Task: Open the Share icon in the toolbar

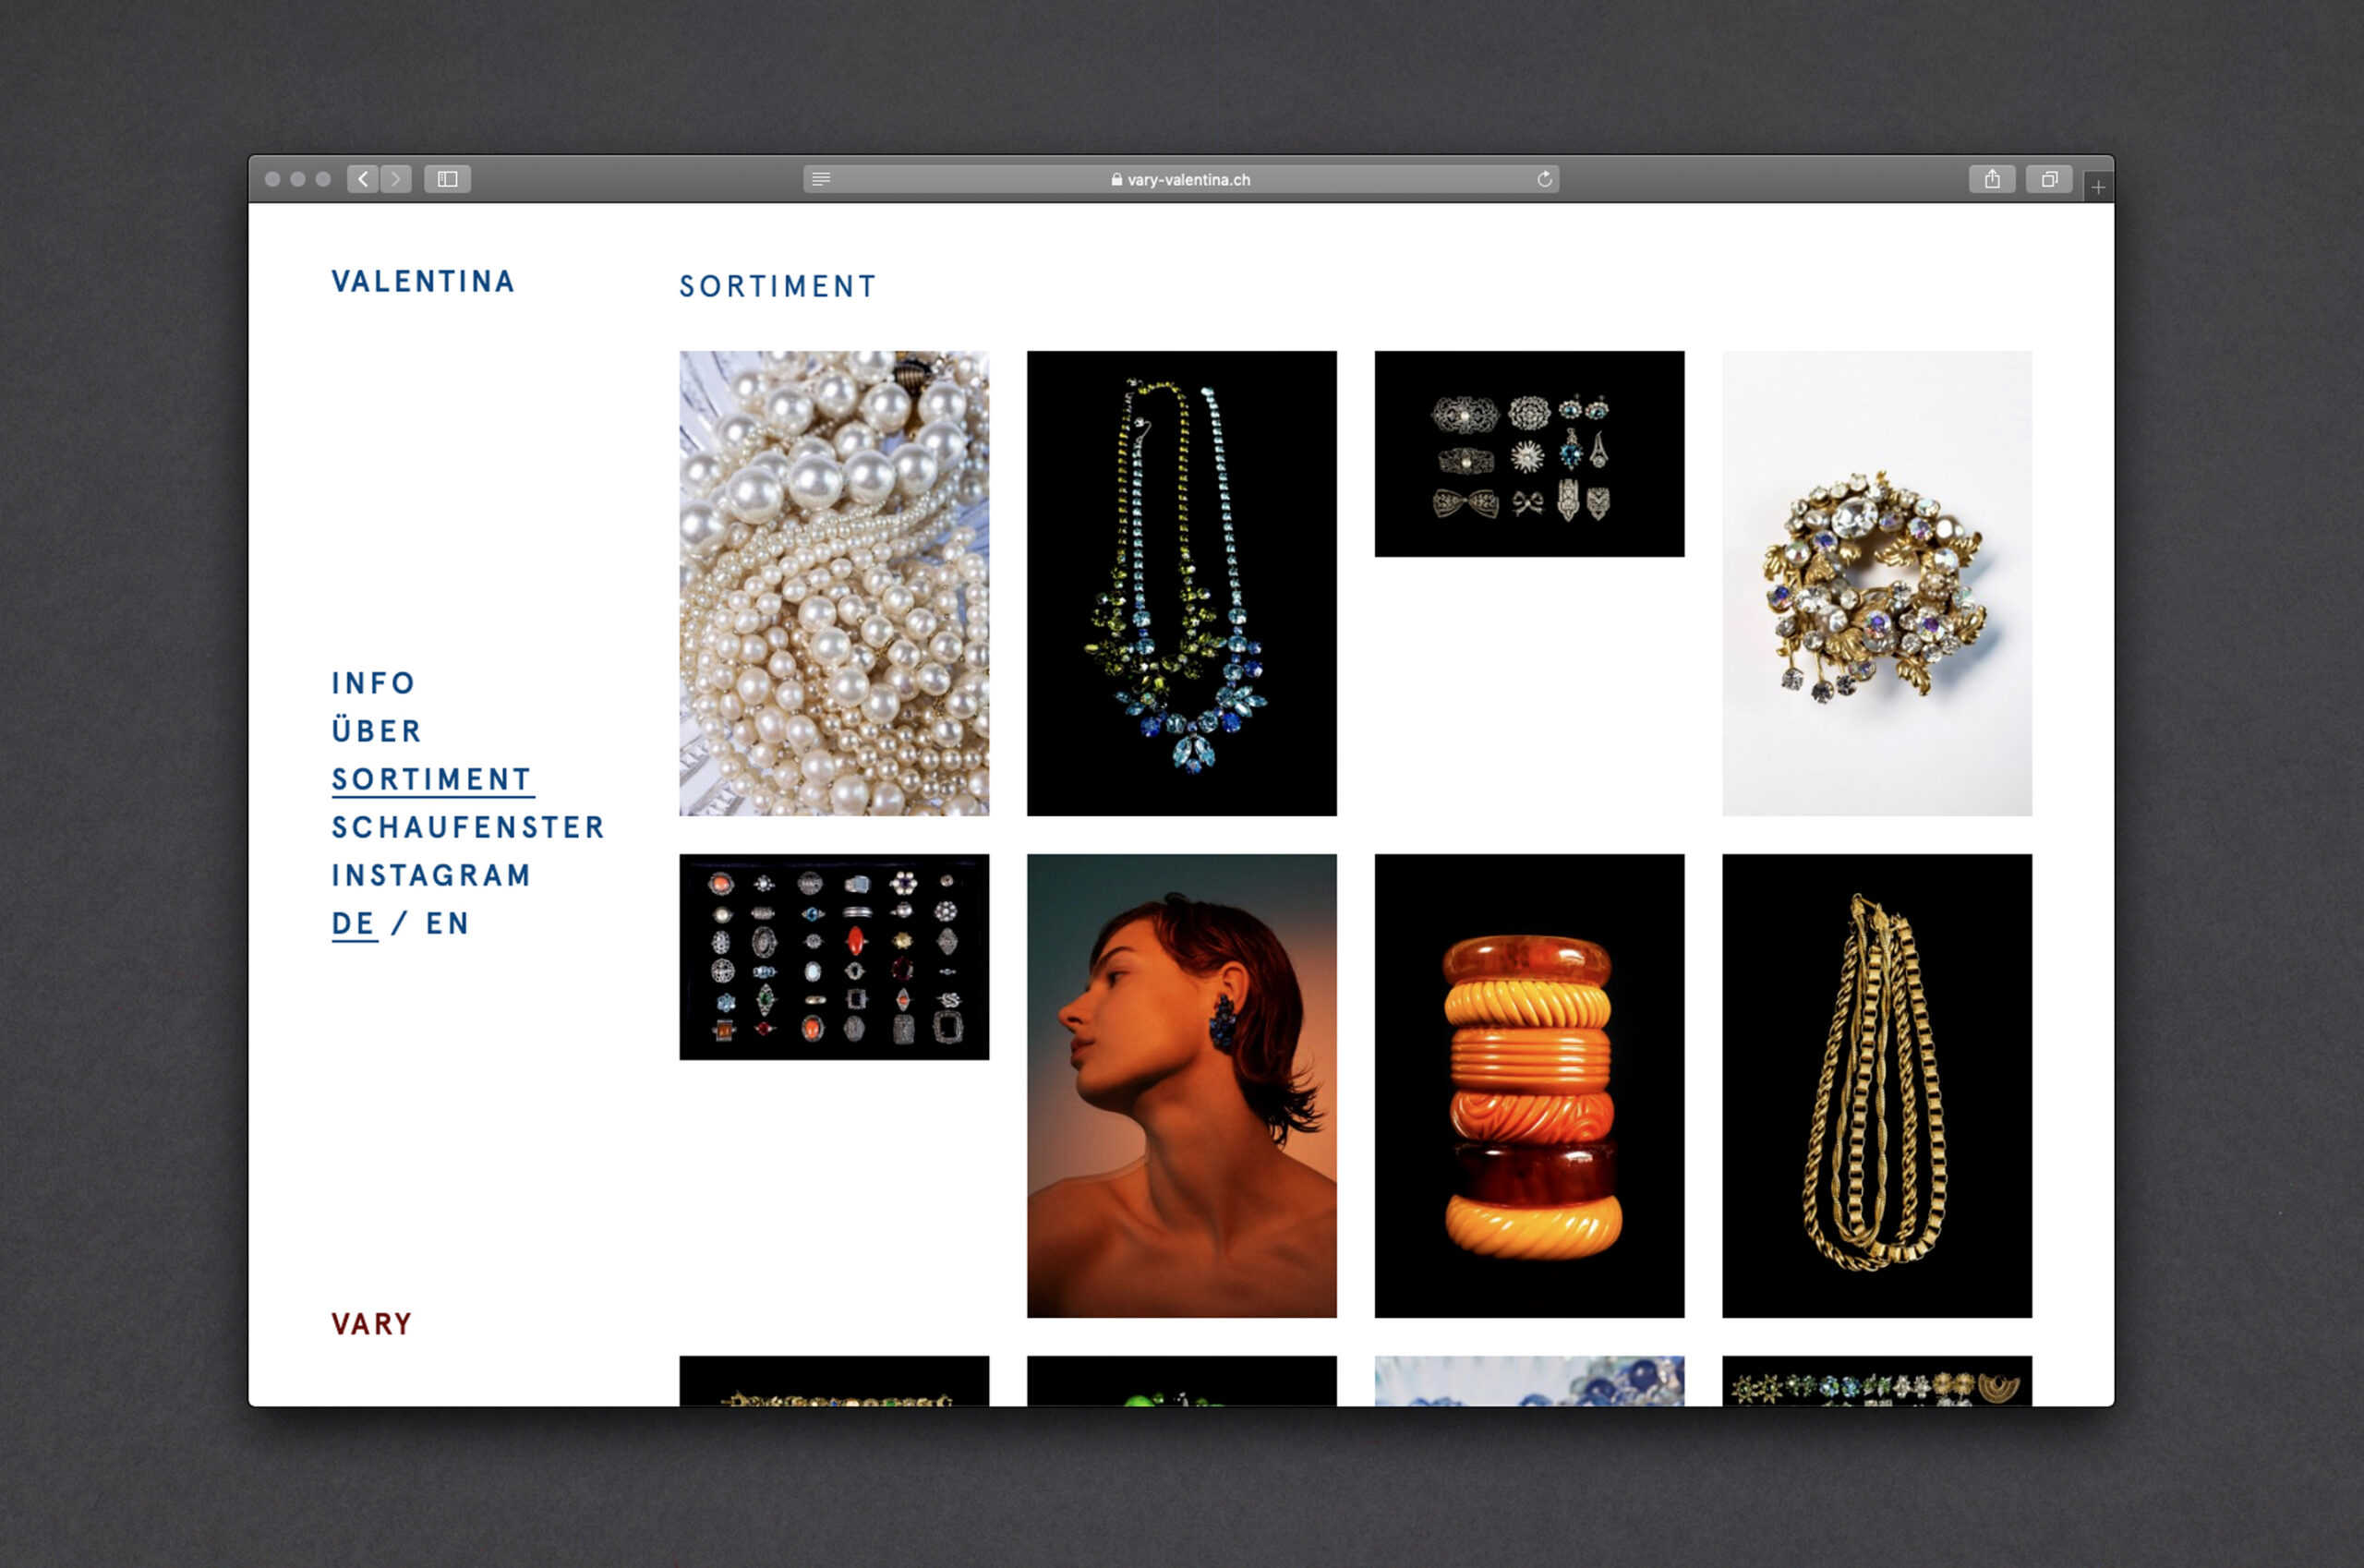Action: 1991,179
